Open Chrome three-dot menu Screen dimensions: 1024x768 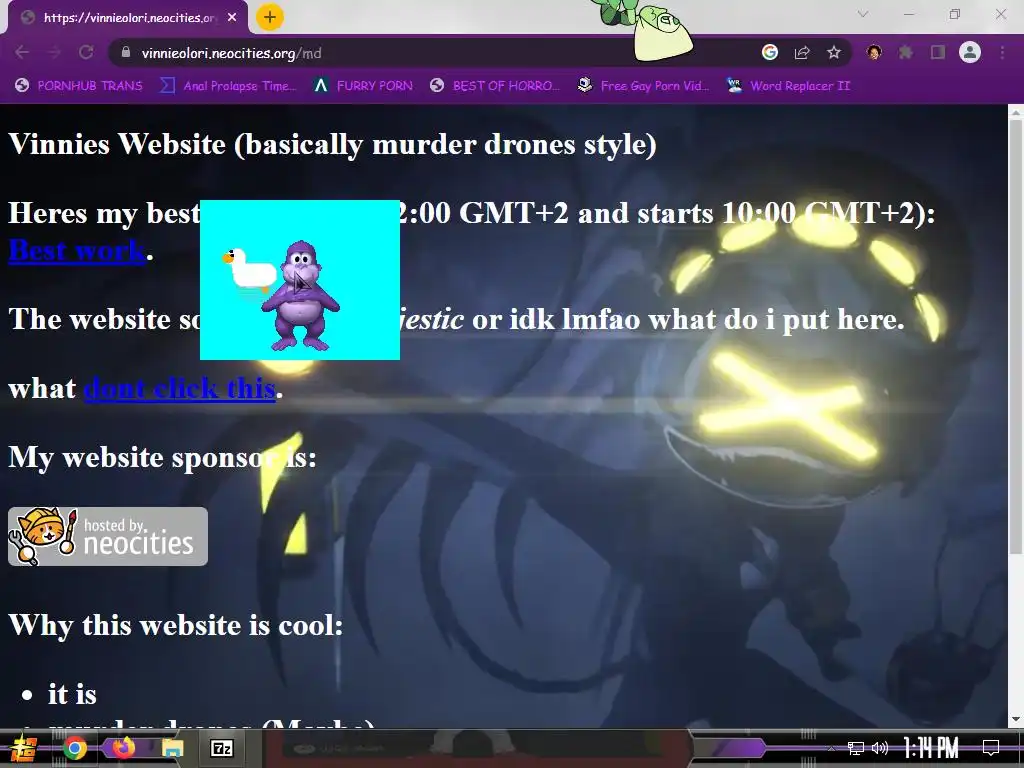click(x=1002, y=52)
